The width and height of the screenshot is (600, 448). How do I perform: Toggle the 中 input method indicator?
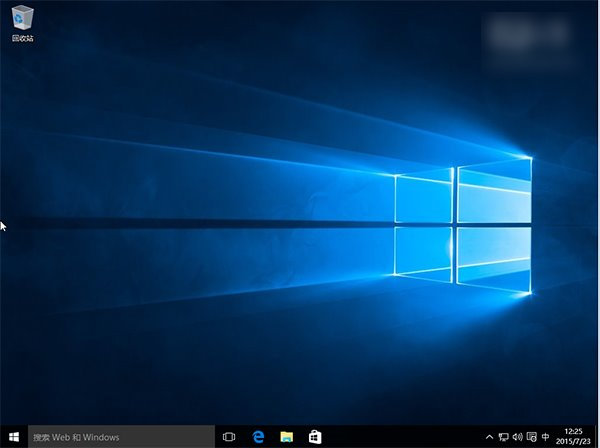pos(546,437)
